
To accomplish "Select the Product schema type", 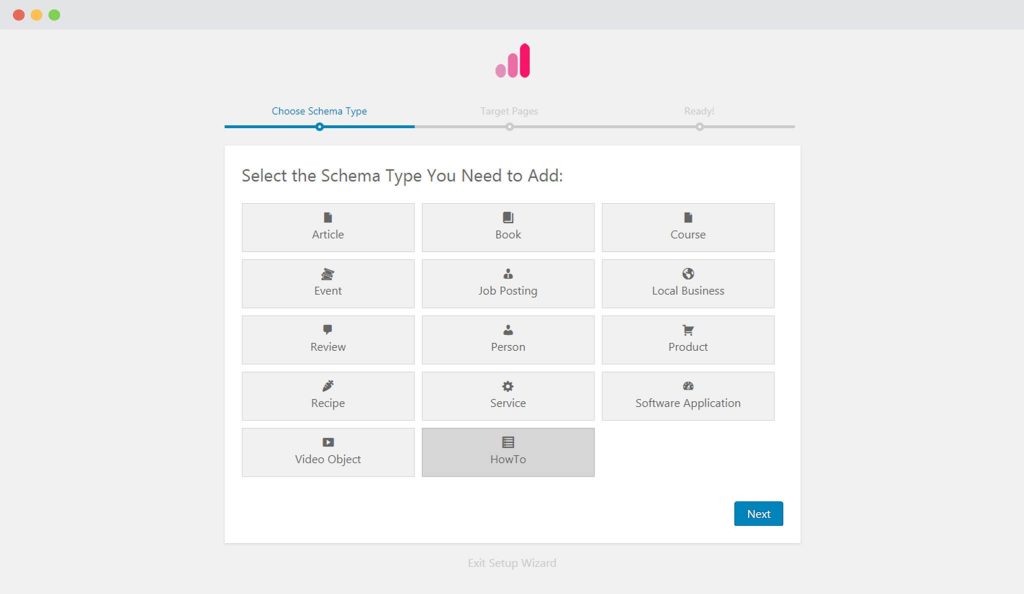I will click(x=688, y=339).
